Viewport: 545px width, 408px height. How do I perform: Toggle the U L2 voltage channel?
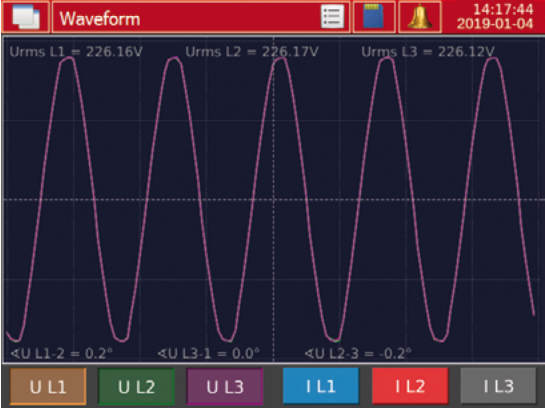point(137,386)
